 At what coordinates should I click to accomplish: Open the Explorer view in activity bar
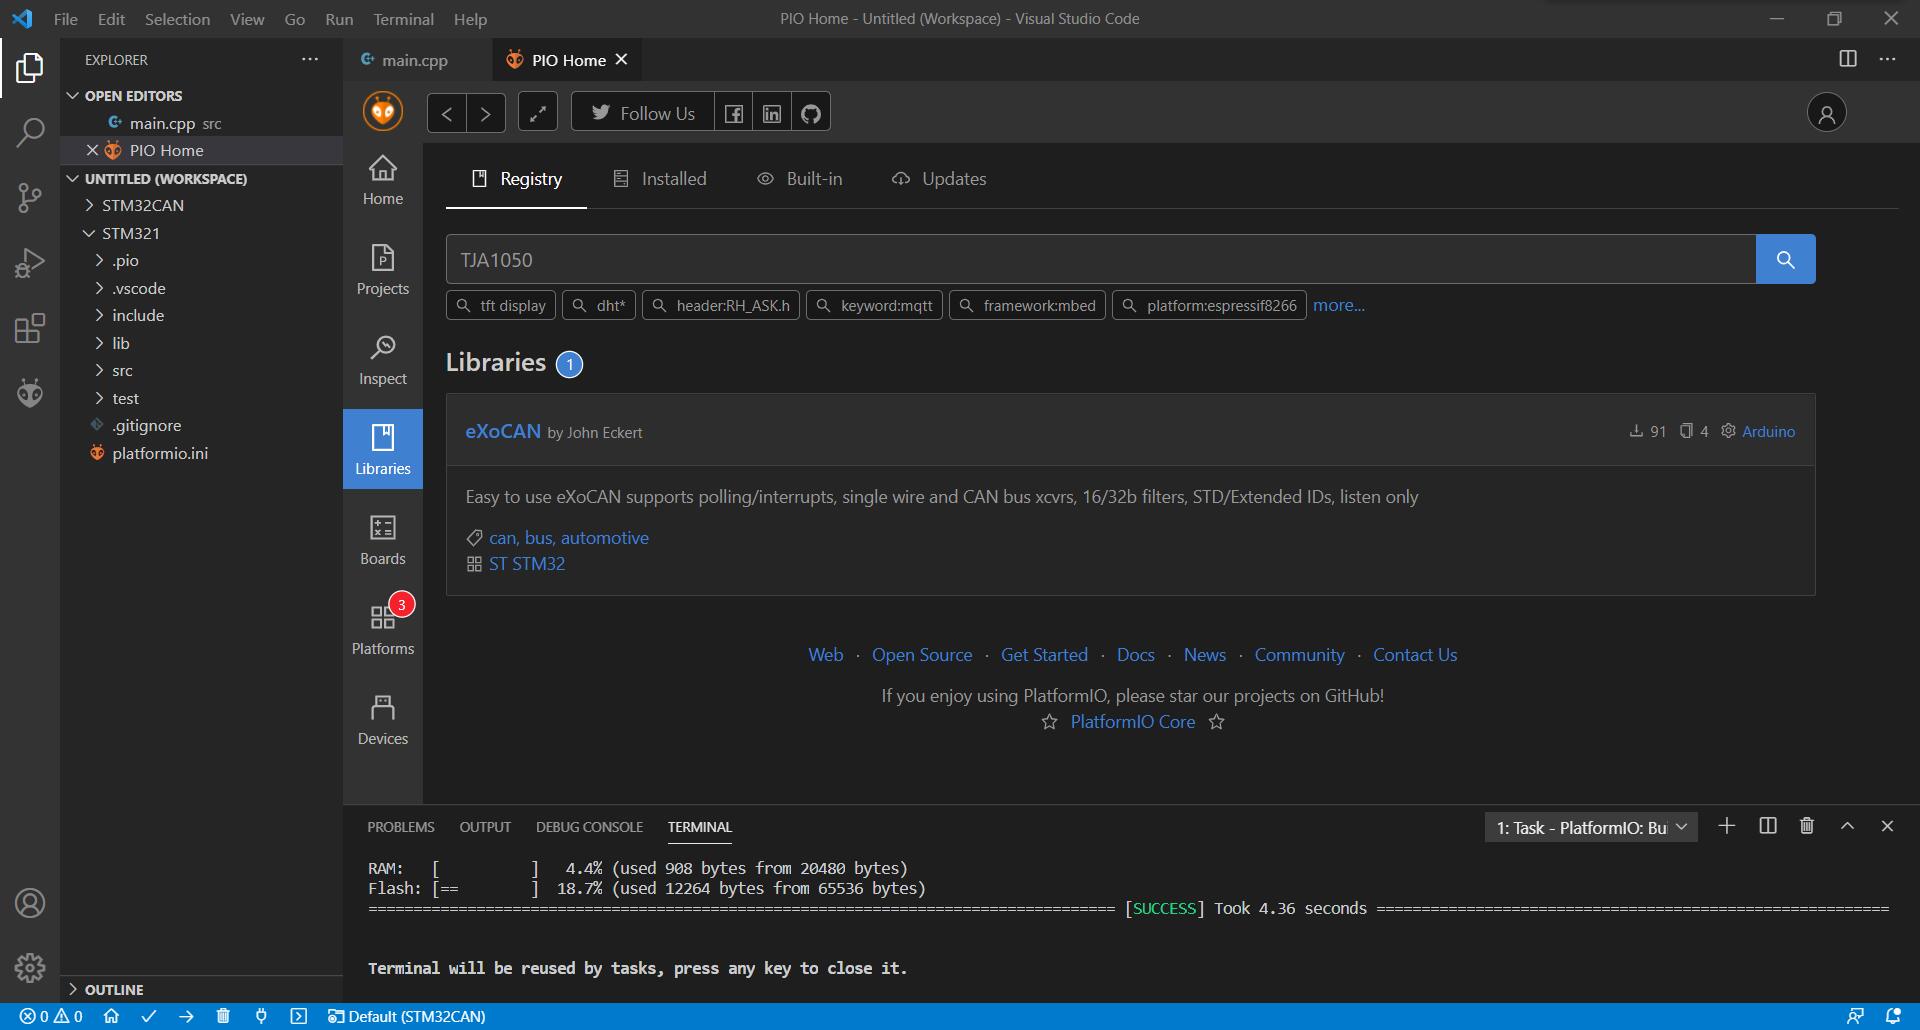pos(30,68)
